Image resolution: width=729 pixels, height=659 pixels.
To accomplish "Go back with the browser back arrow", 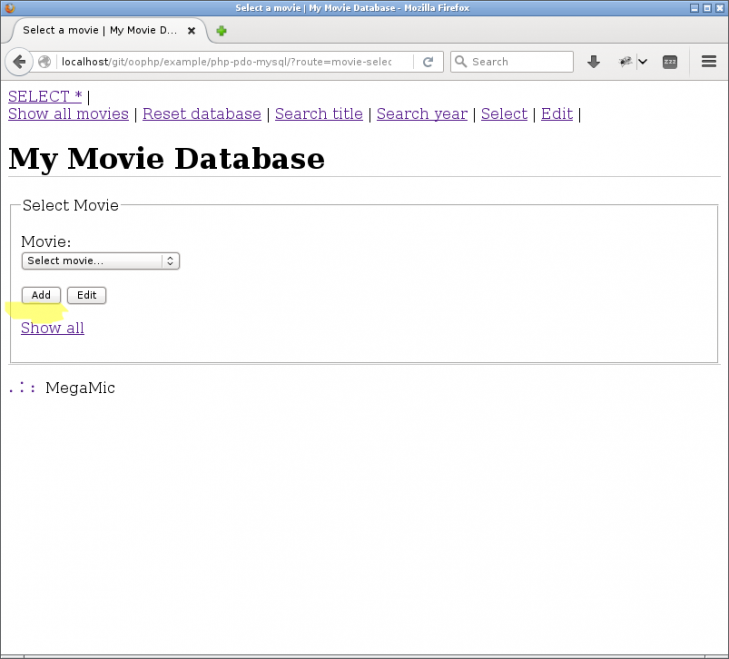I will click(x=19, y=62).
